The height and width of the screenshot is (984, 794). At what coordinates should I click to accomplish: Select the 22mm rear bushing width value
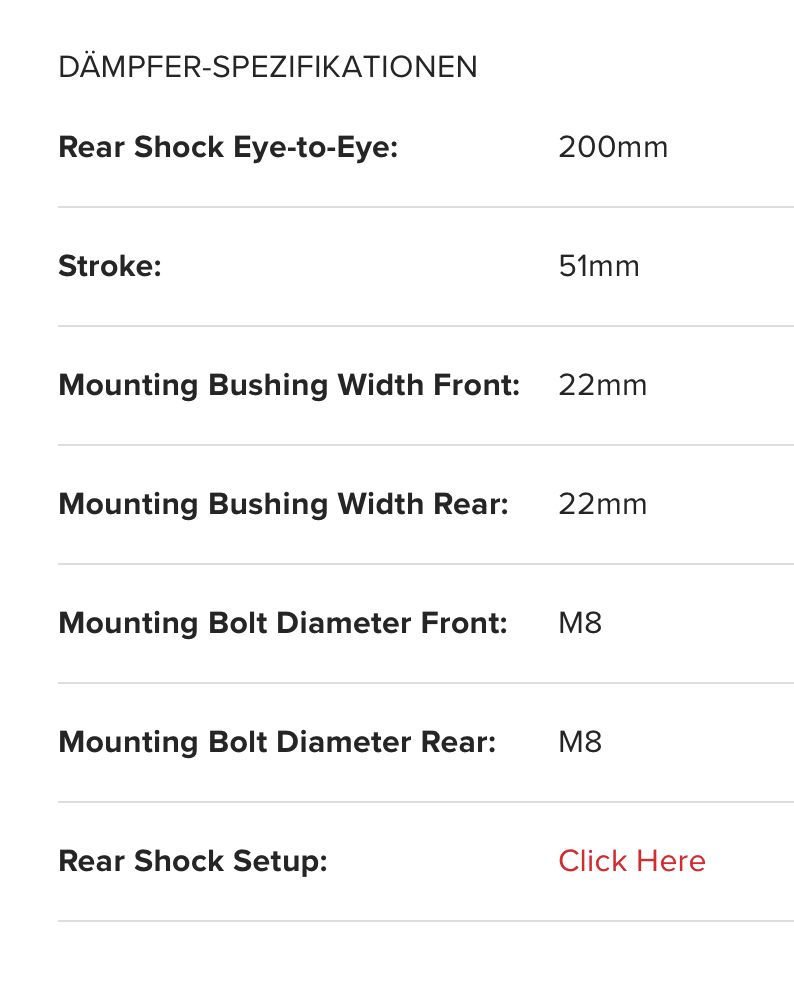pyautogui.click(x=602, y=504)
